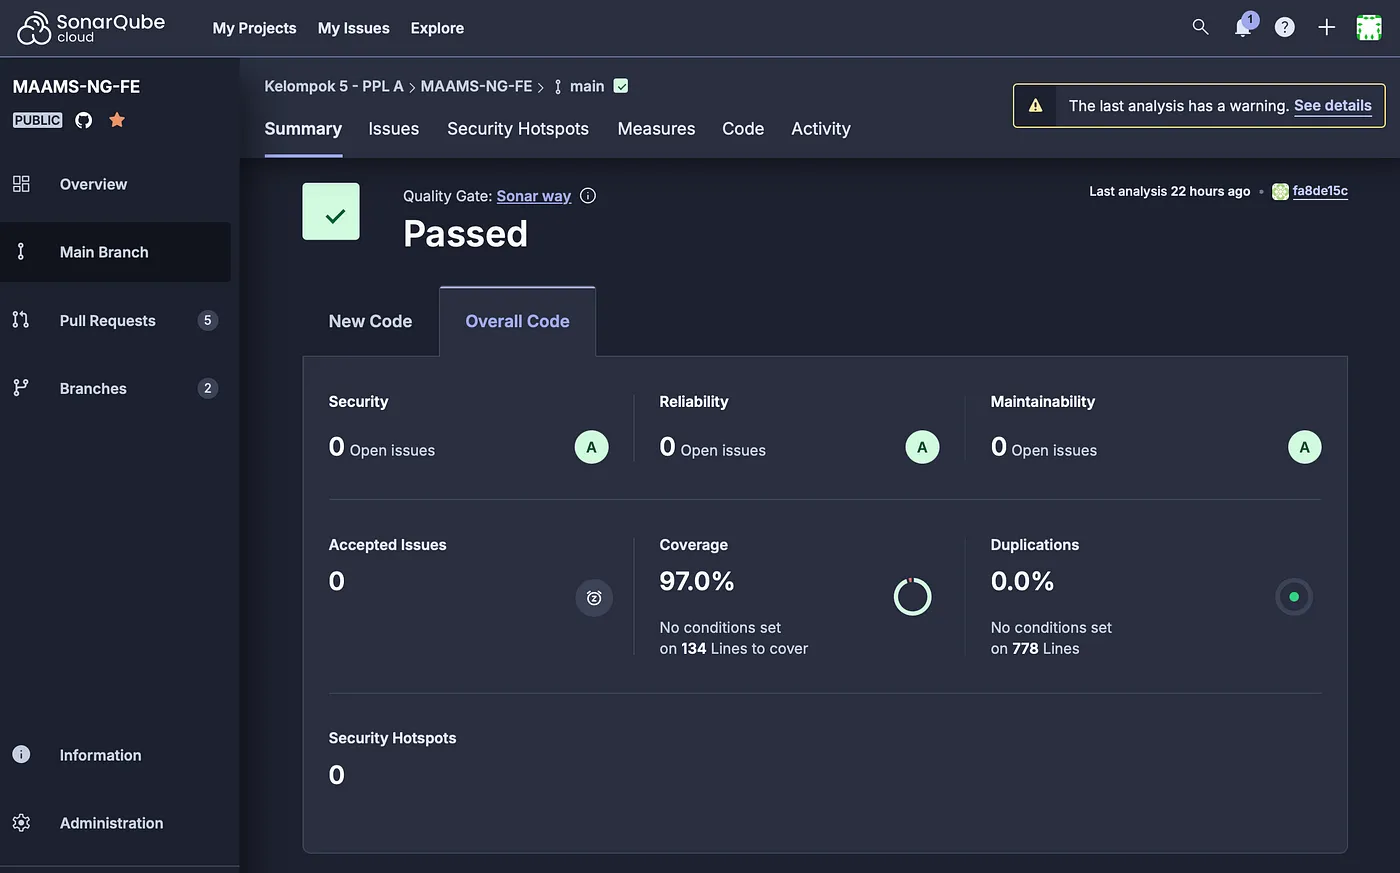Click the Accepted Issues snooze icon
The width and height of the screenshot is (1400, 873).
[x=594, y=598]
